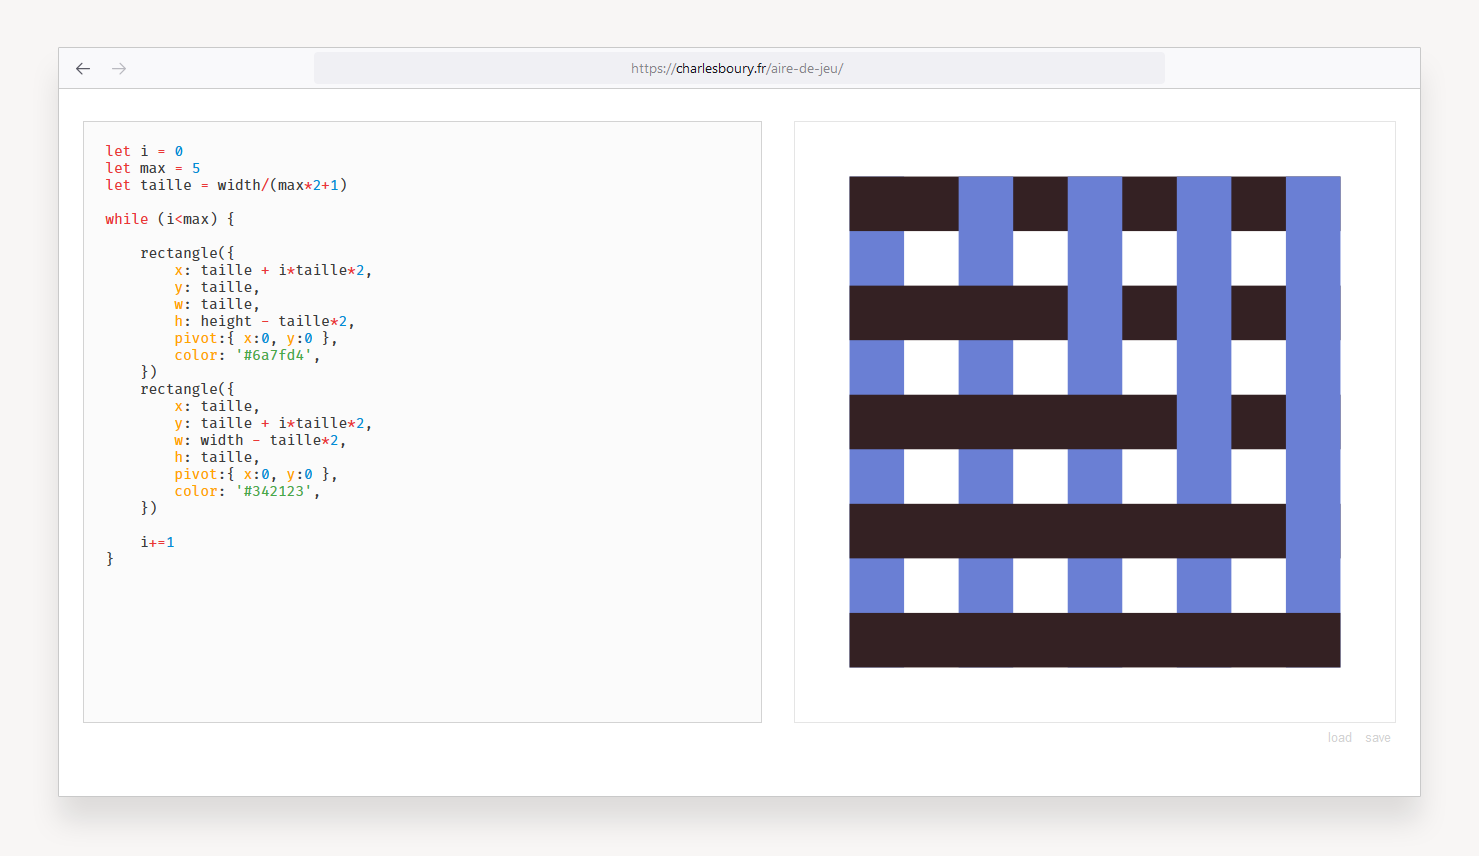The height and width of the screenshot is (856, 1479).
Task: Click the load link below the canvas
Action: coord(1339,738)
